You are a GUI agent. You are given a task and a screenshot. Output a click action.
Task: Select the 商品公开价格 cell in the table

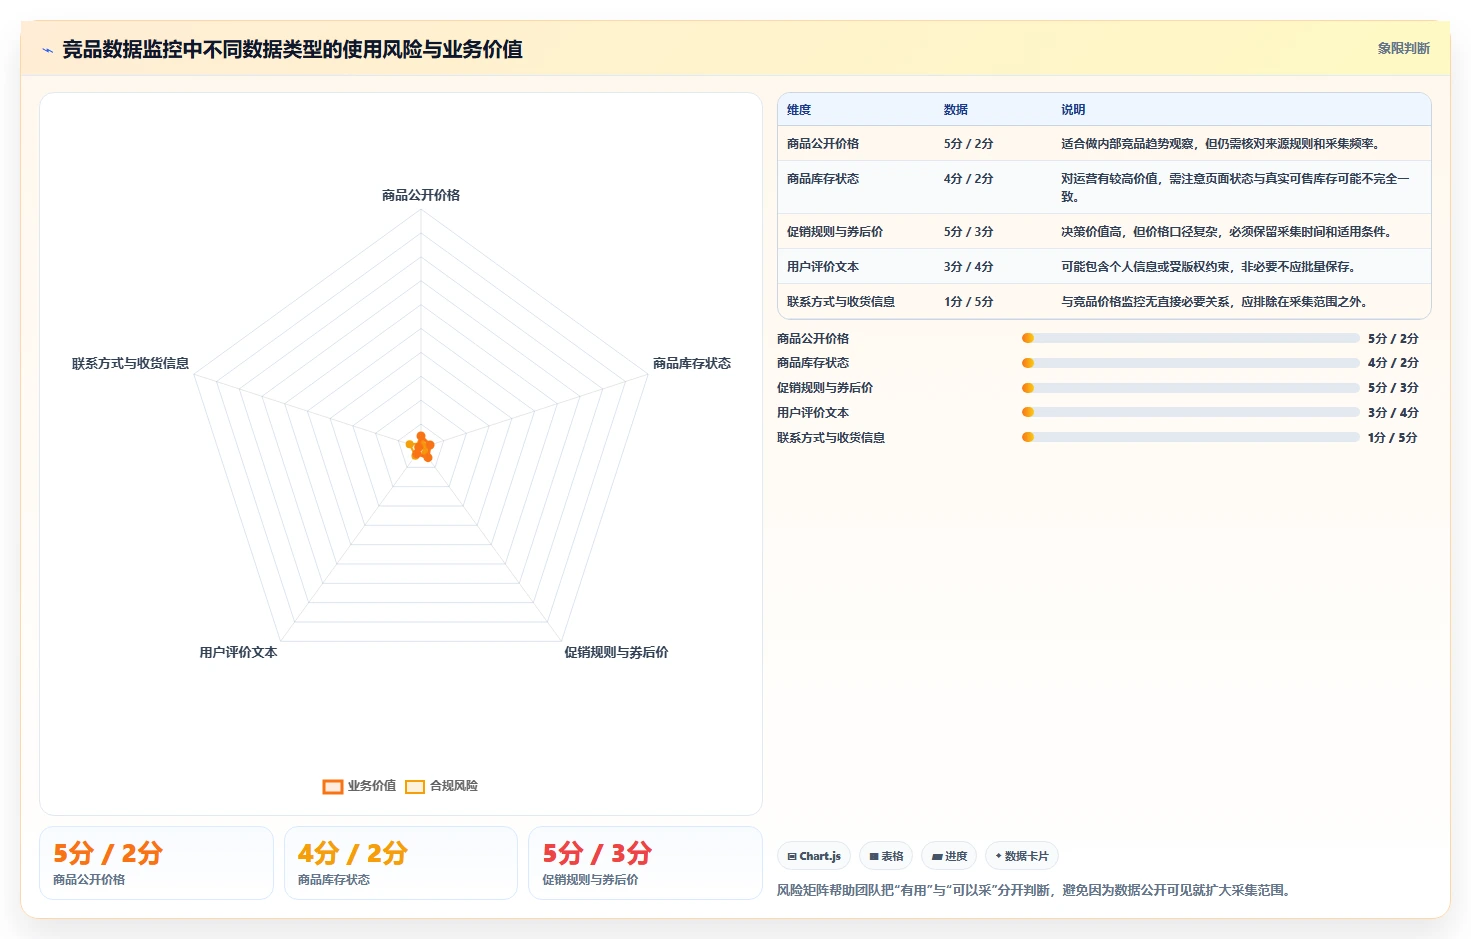point(823,144)
